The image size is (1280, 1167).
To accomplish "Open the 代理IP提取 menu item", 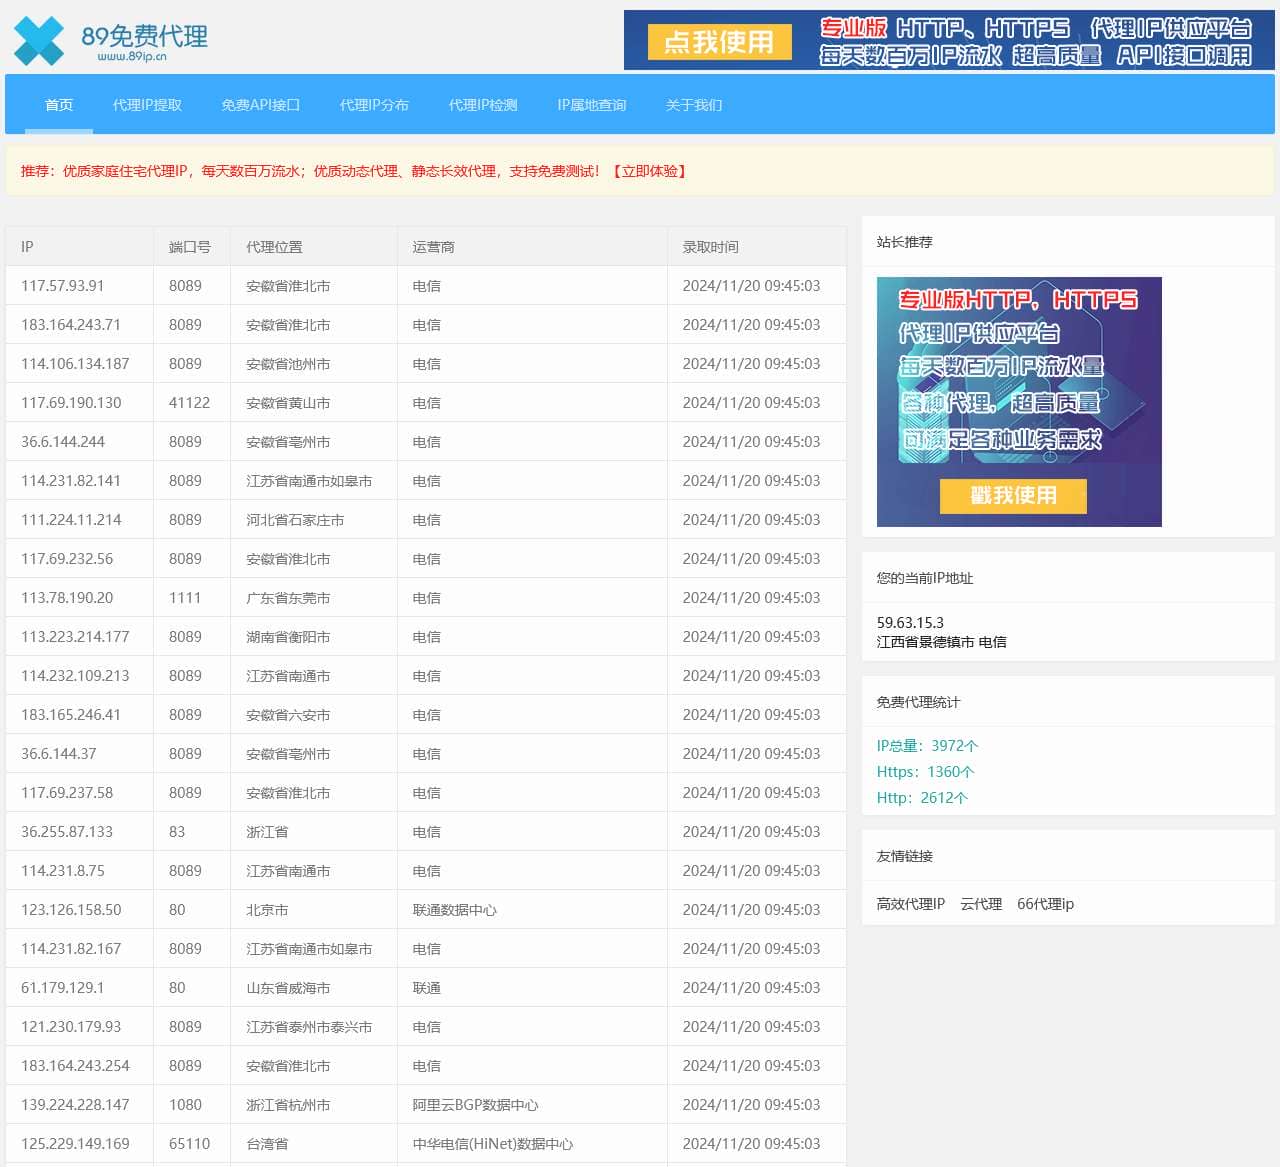I will point(147,105).
